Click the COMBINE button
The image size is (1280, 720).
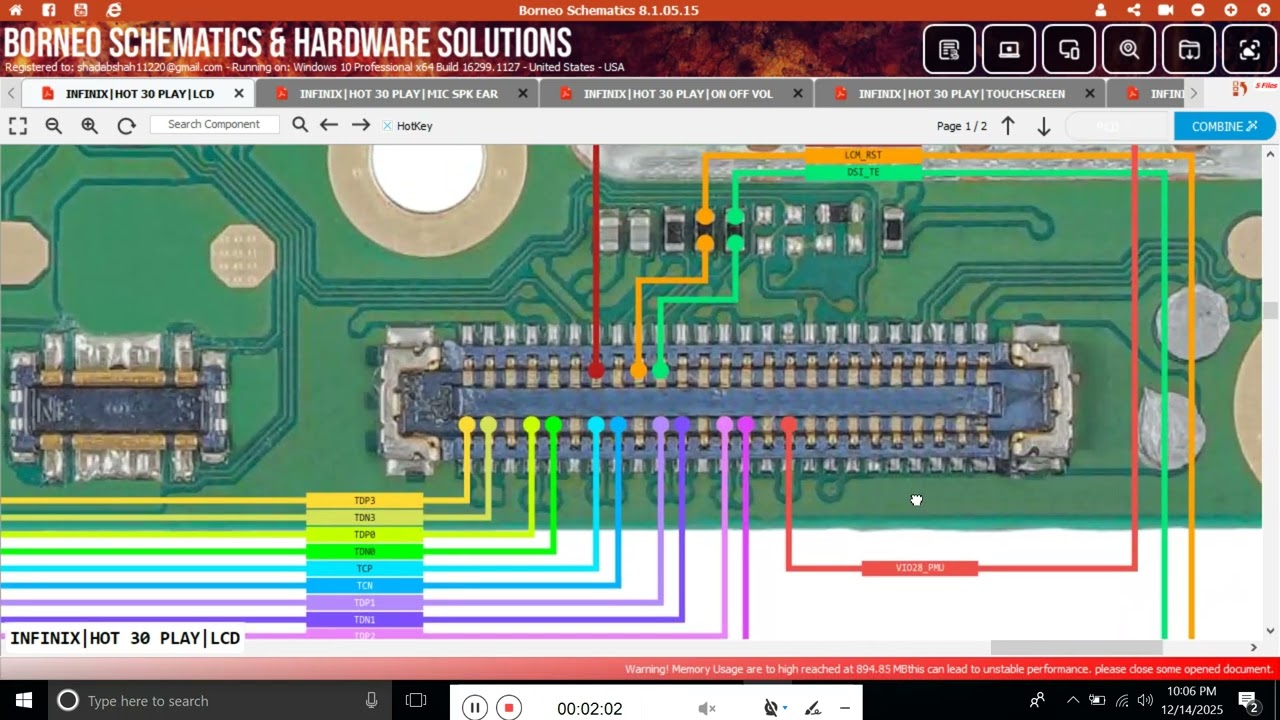[1225, 126]
